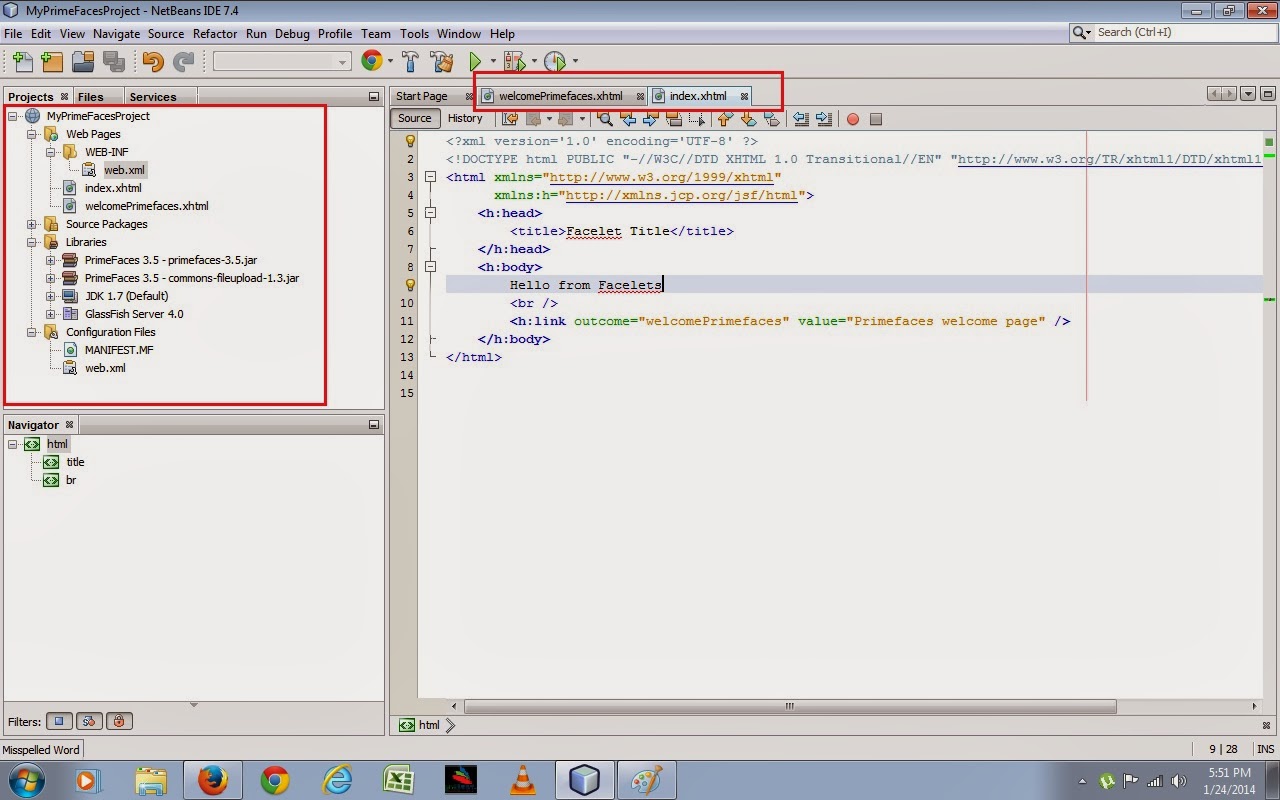Switch to the Start Page tab
The height and width of the screenshot is (800, 1280).
[x=422, y=96]
